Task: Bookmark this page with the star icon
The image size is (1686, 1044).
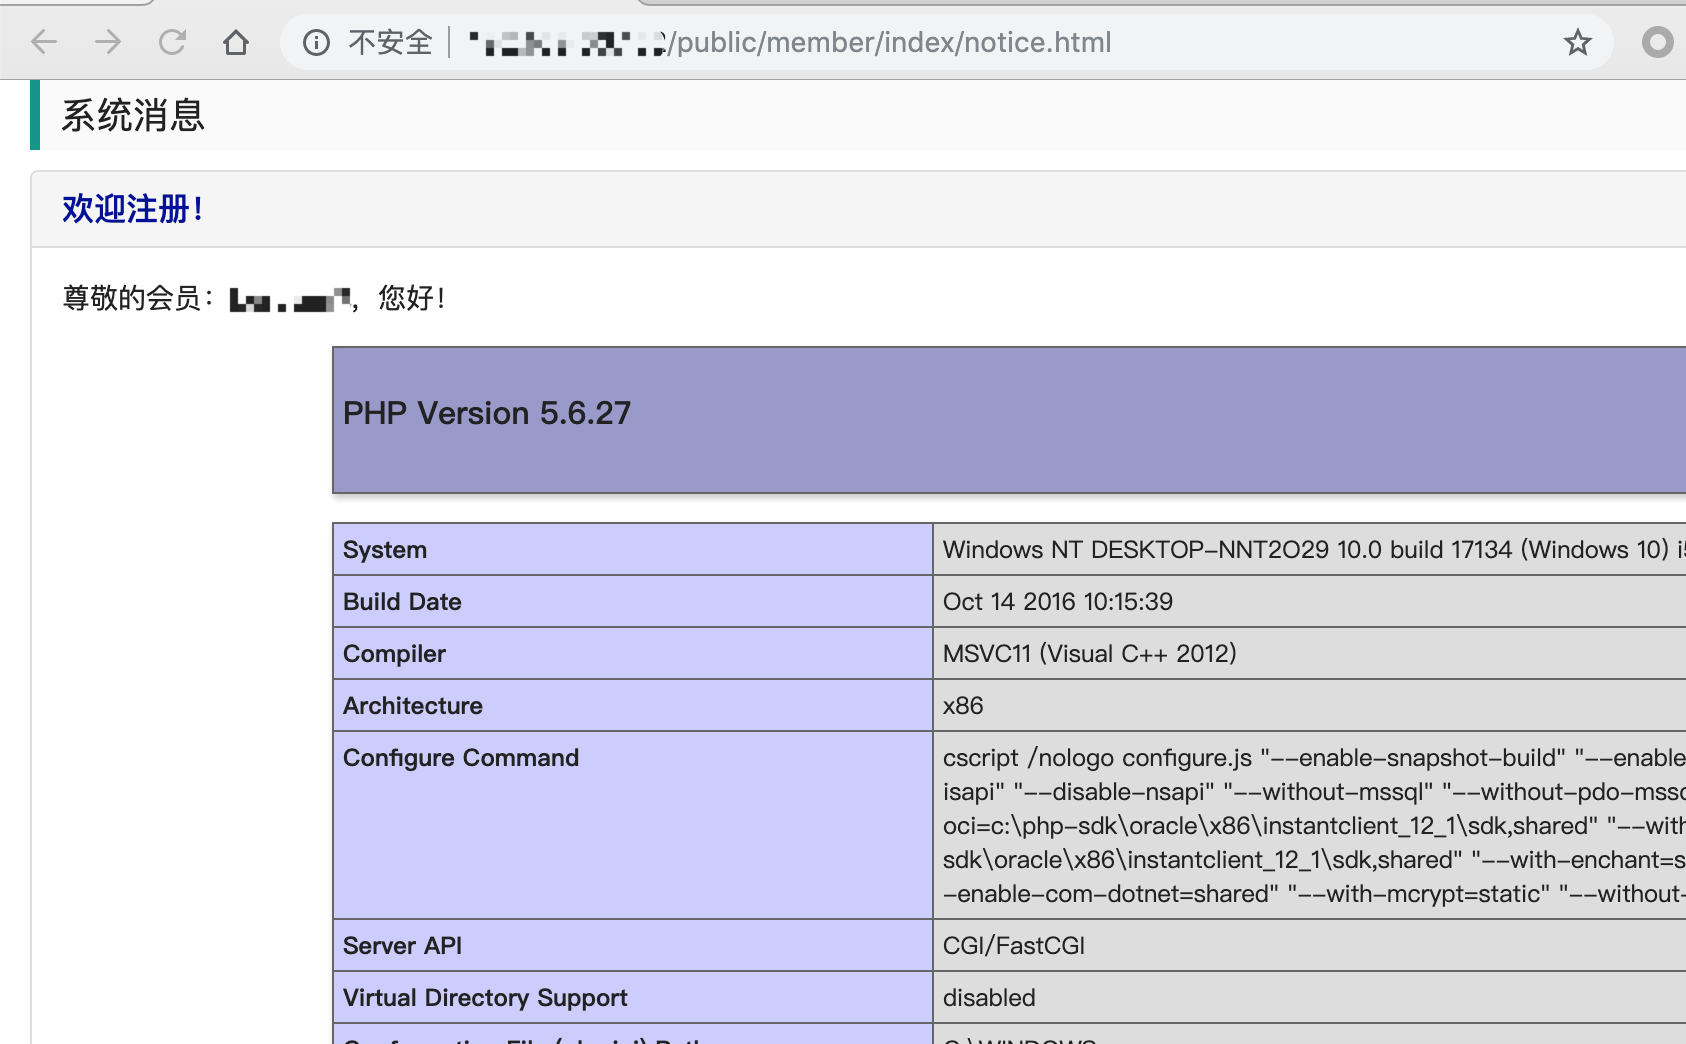Action: (x=1578, y=42)
